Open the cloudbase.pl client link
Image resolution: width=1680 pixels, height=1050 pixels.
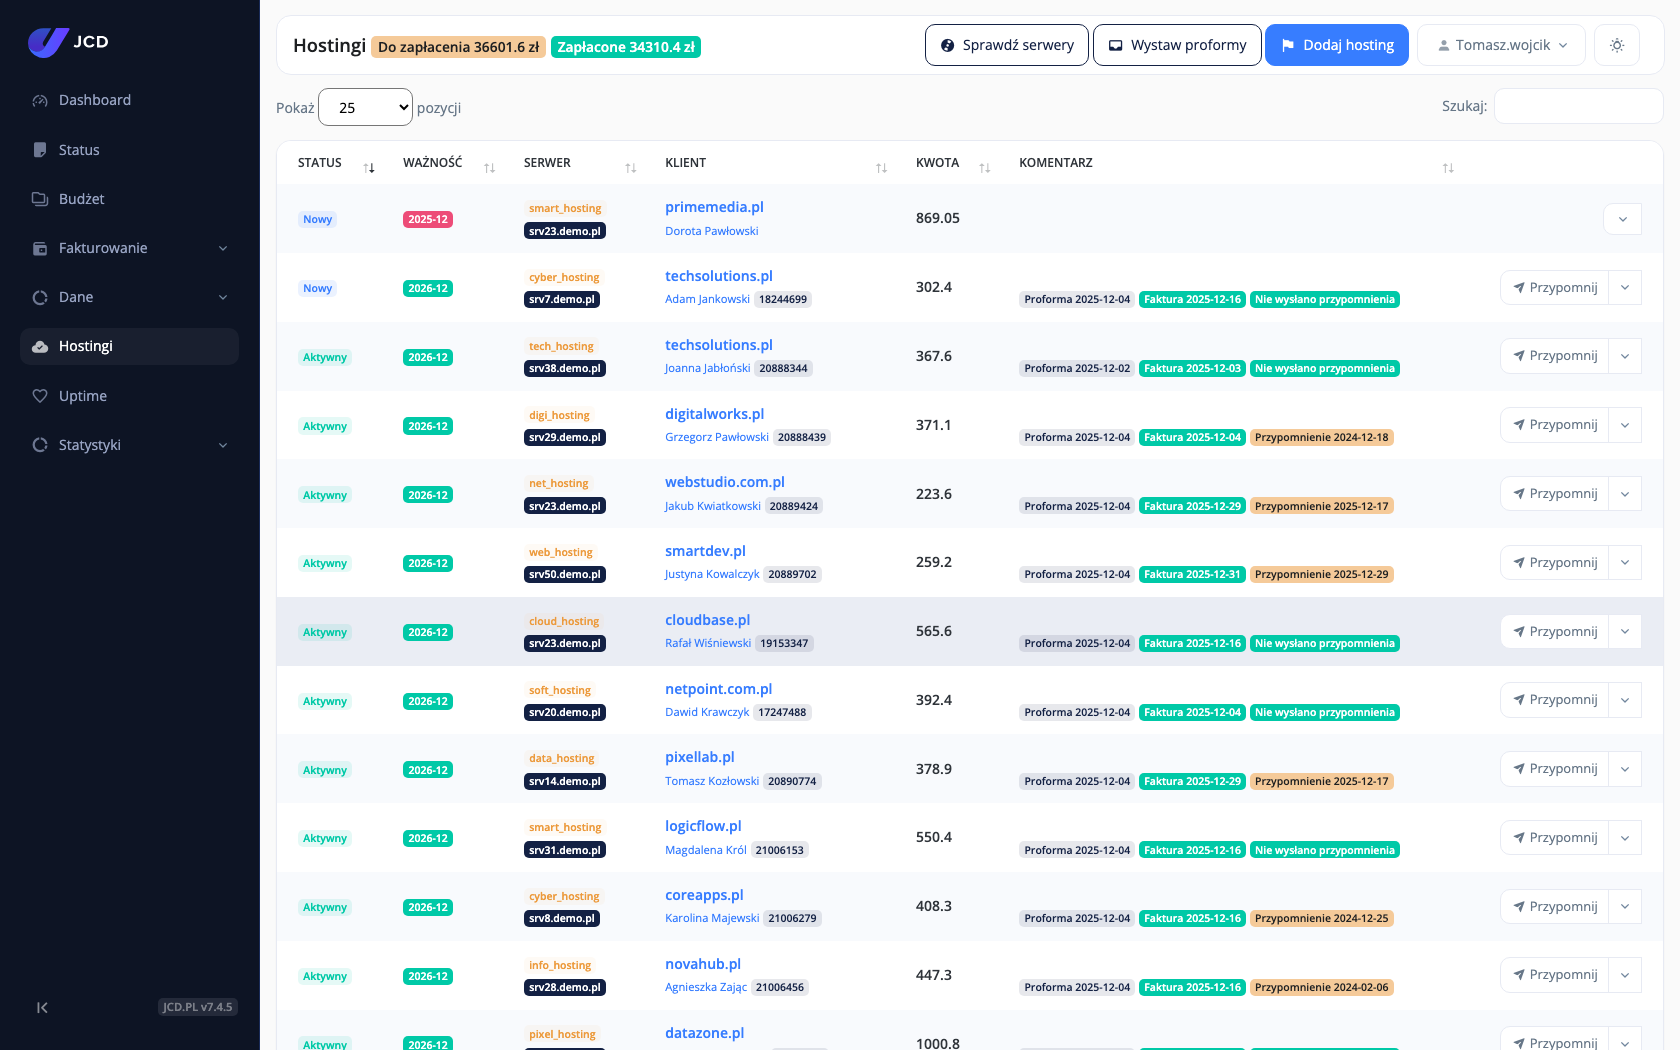click(x=707, y=620)
